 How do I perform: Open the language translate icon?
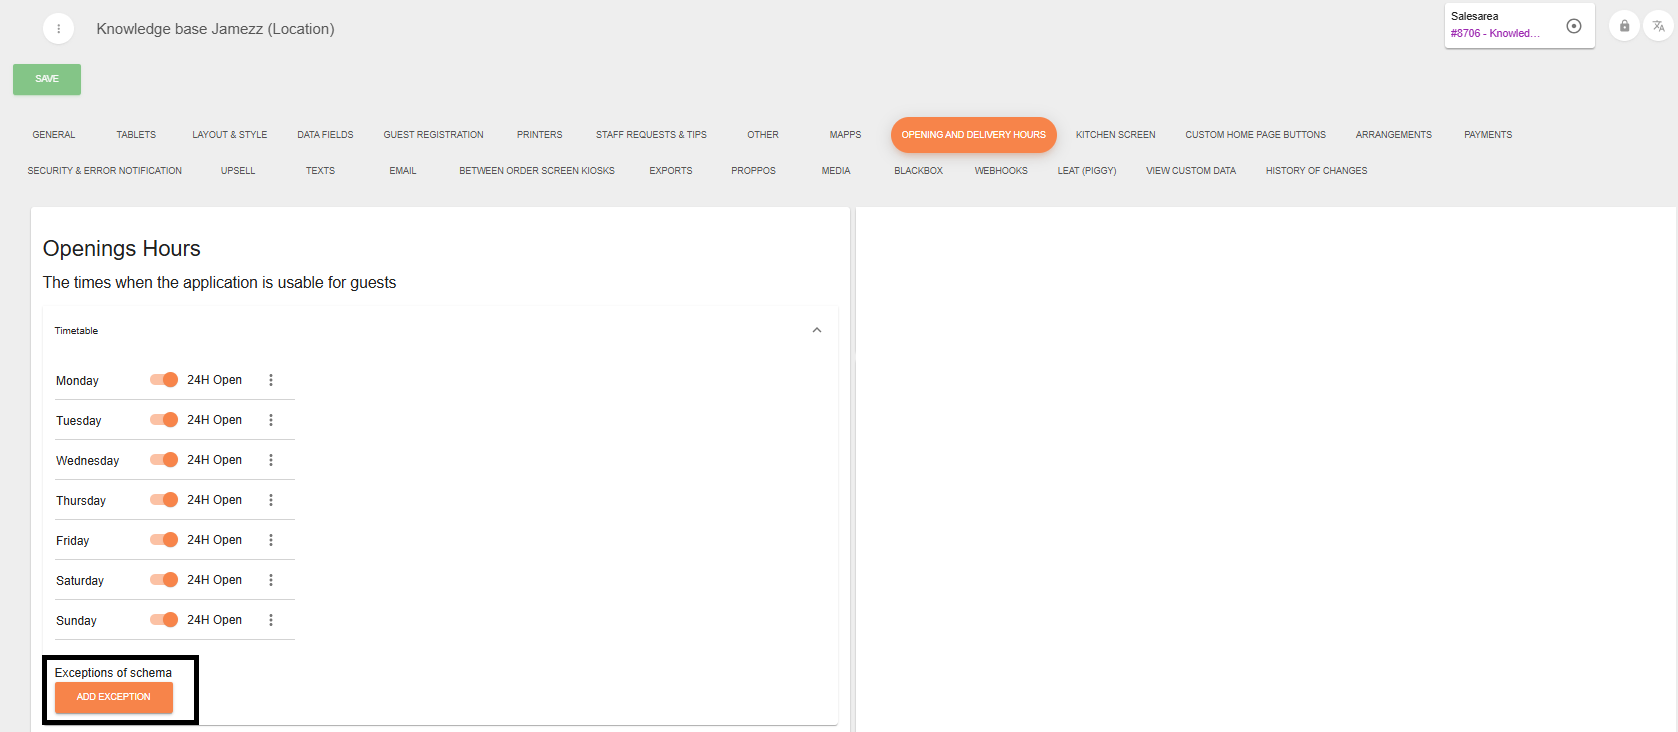[x=1658, y=26]
